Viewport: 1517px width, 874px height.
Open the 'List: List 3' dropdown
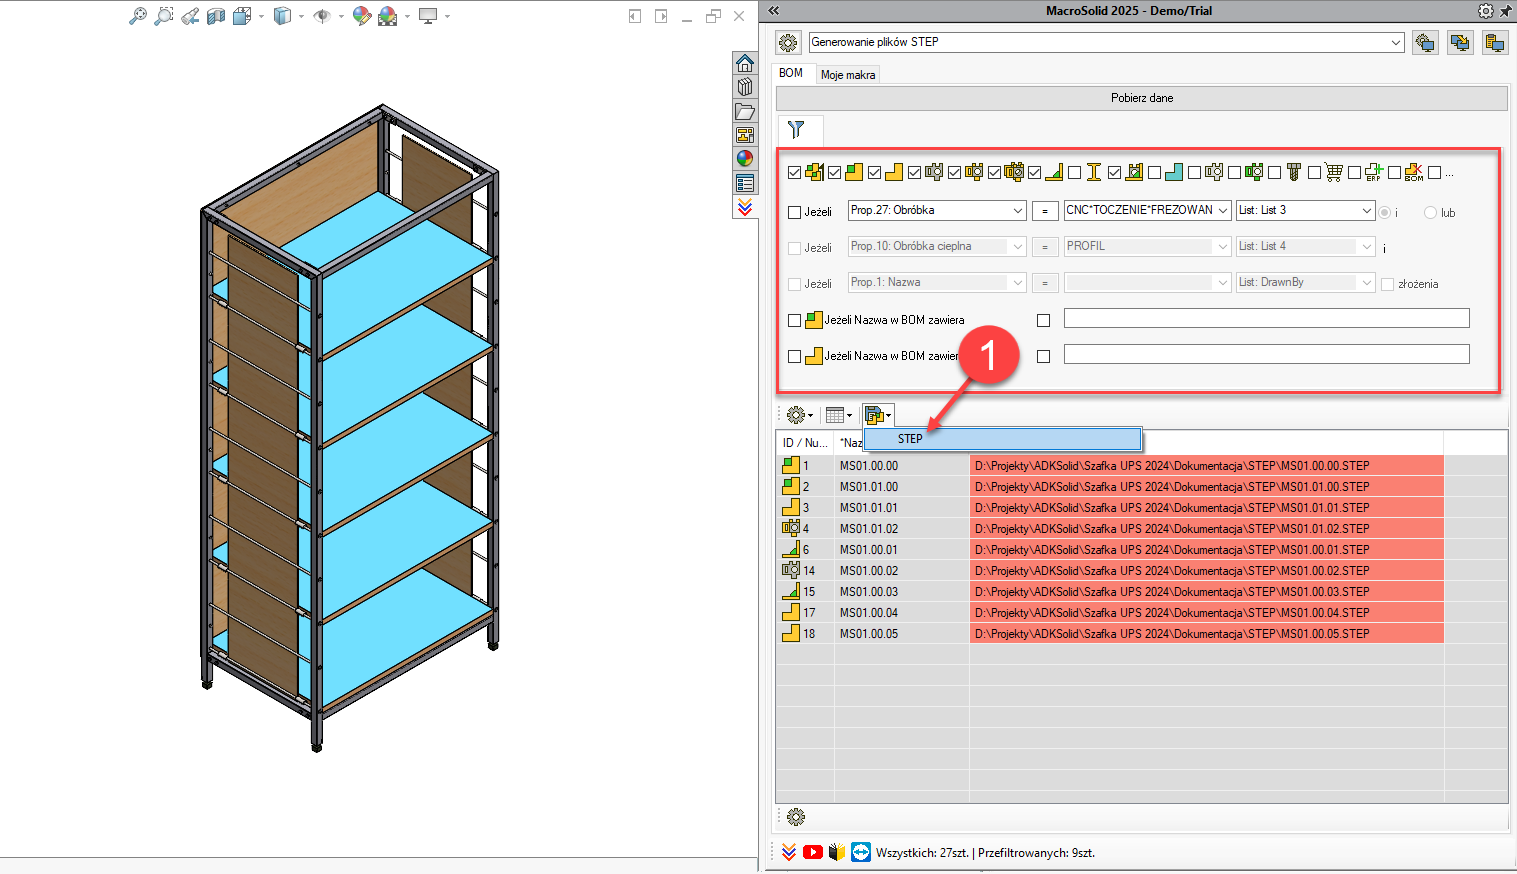1367,210
